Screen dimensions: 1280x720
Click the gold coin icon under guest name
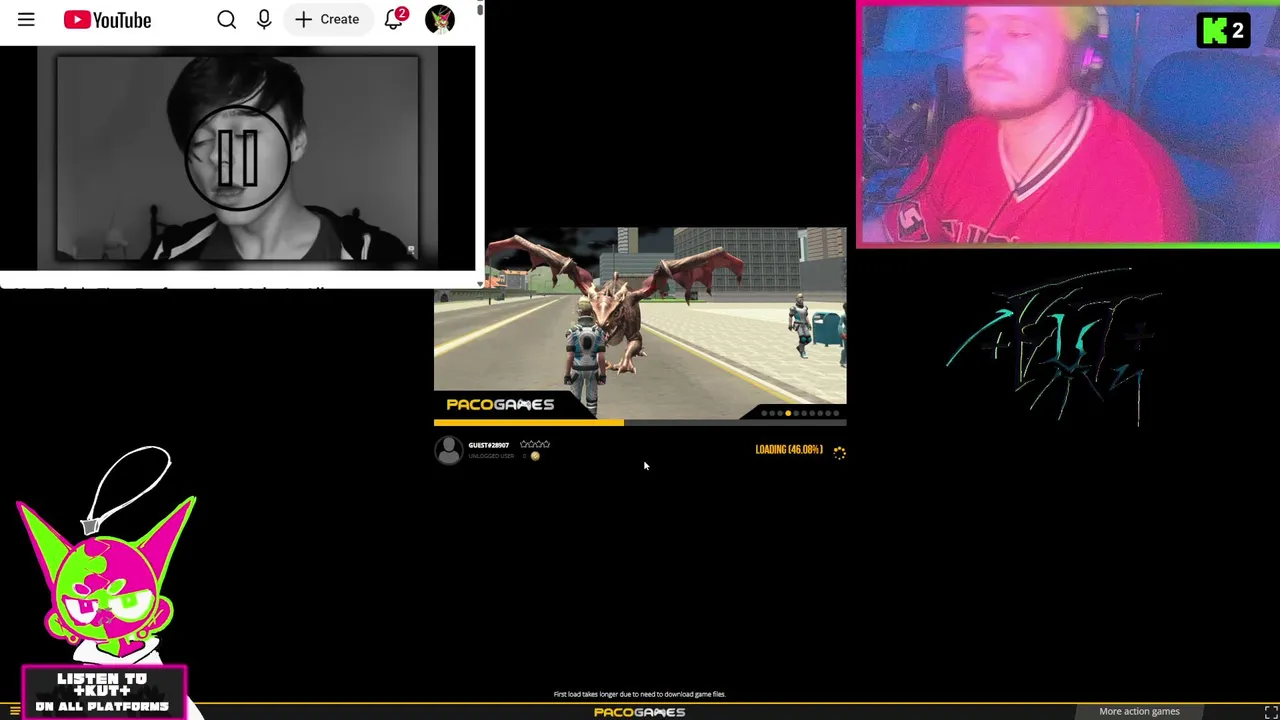tap(535, 456)
